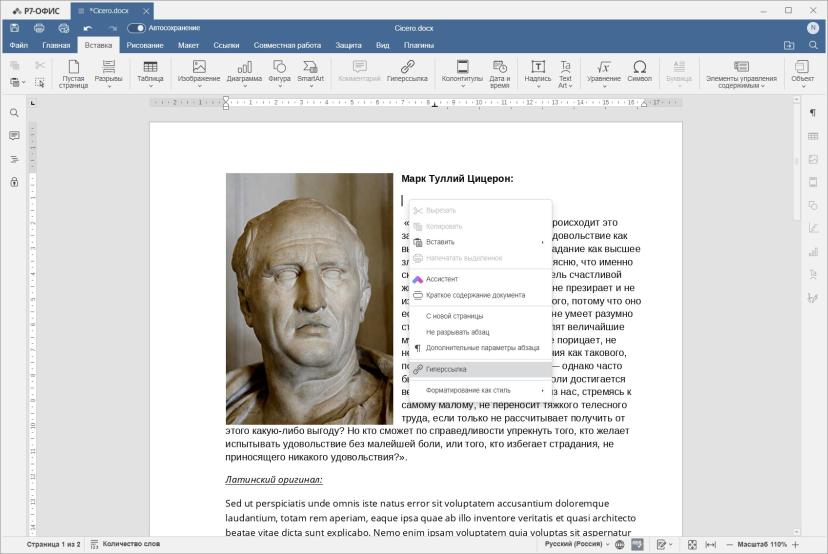
Task: Choose Вставить in the context menu
Action: [x=481, y=242]
